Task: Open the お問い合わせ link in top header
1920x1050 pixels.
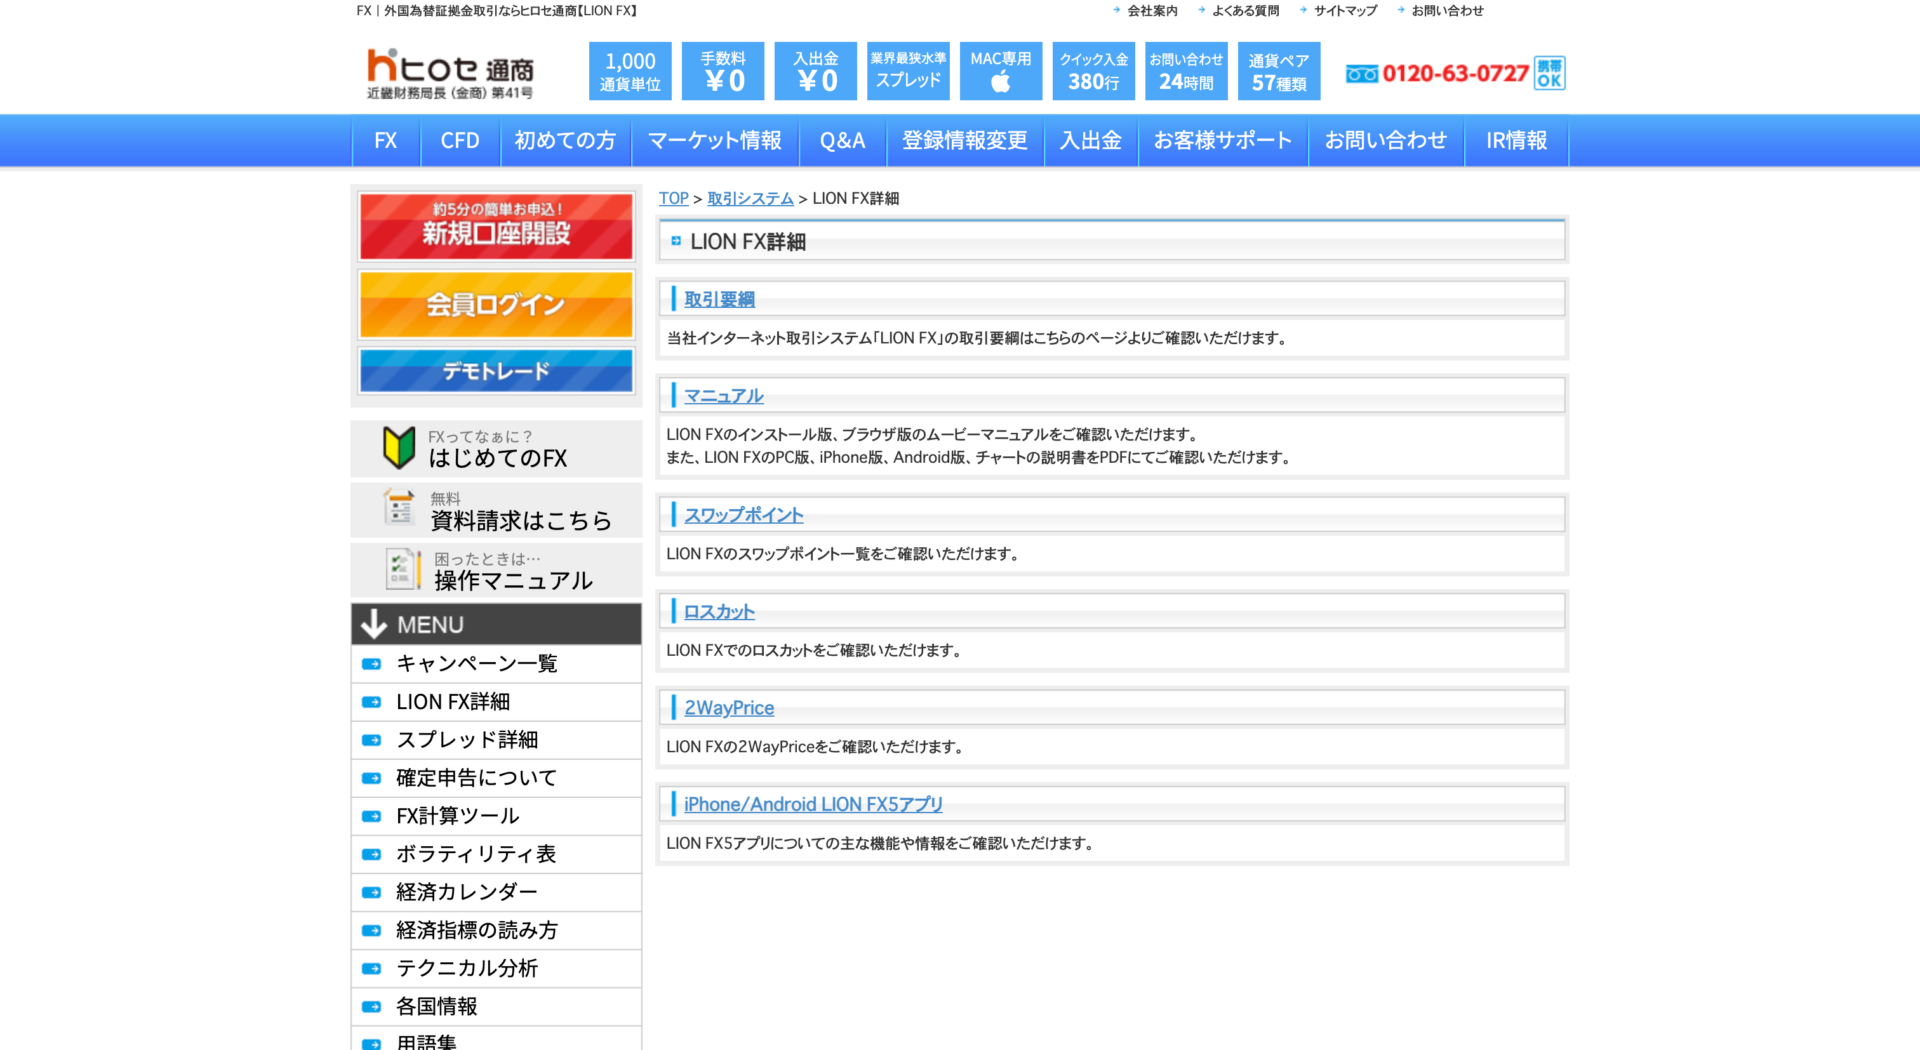Action: pyautogui.click(x=1447, y=11)
